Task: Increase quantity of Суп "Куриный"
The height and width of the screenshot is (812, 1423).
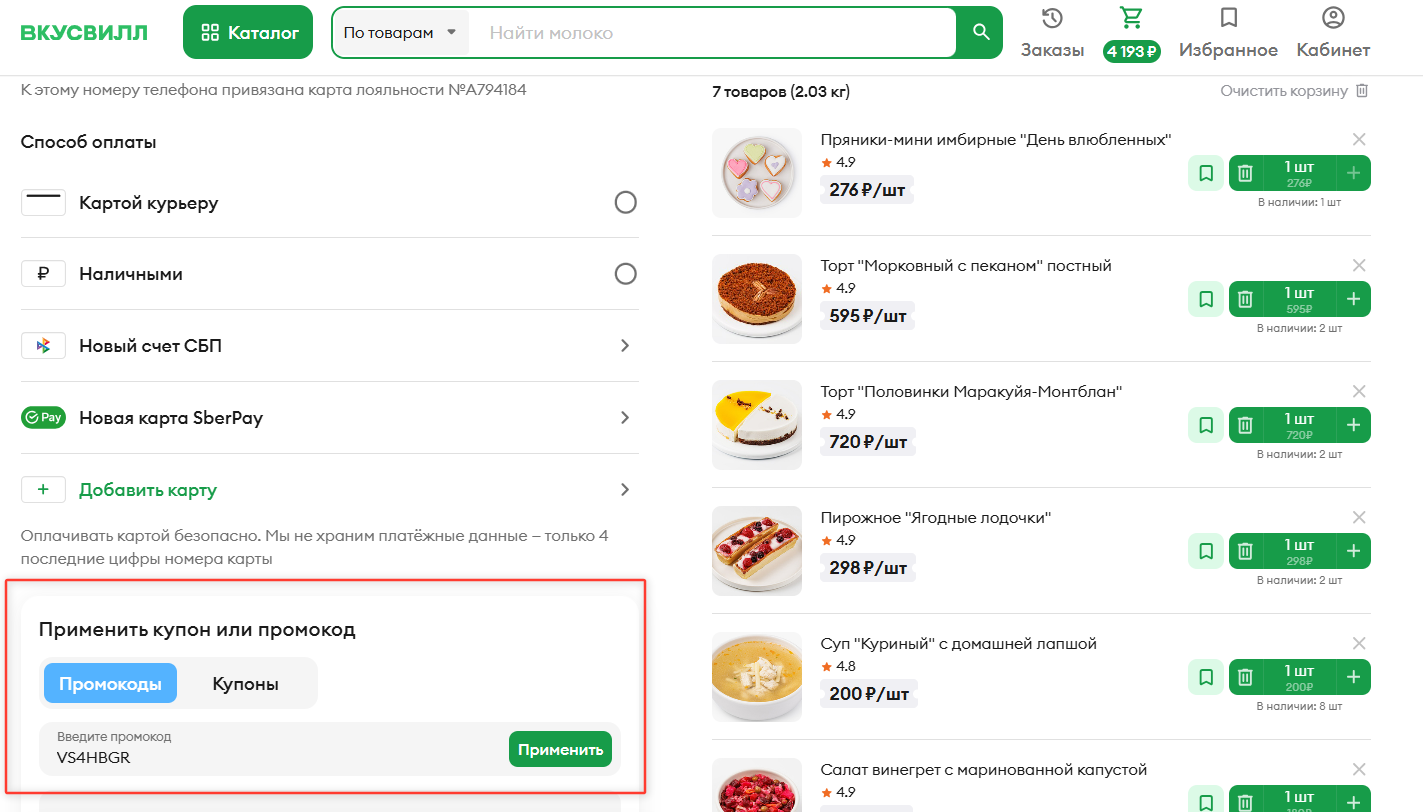Action: (x=1354, y=677)
